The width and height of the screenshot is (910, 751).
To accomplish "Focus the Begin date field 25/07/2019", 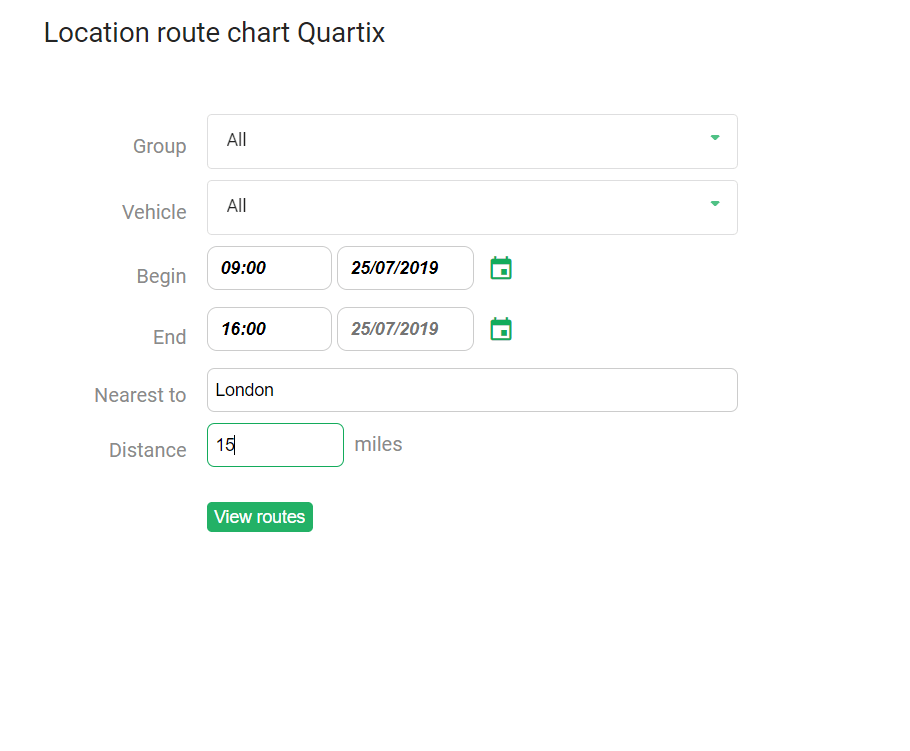I will 405,268.
